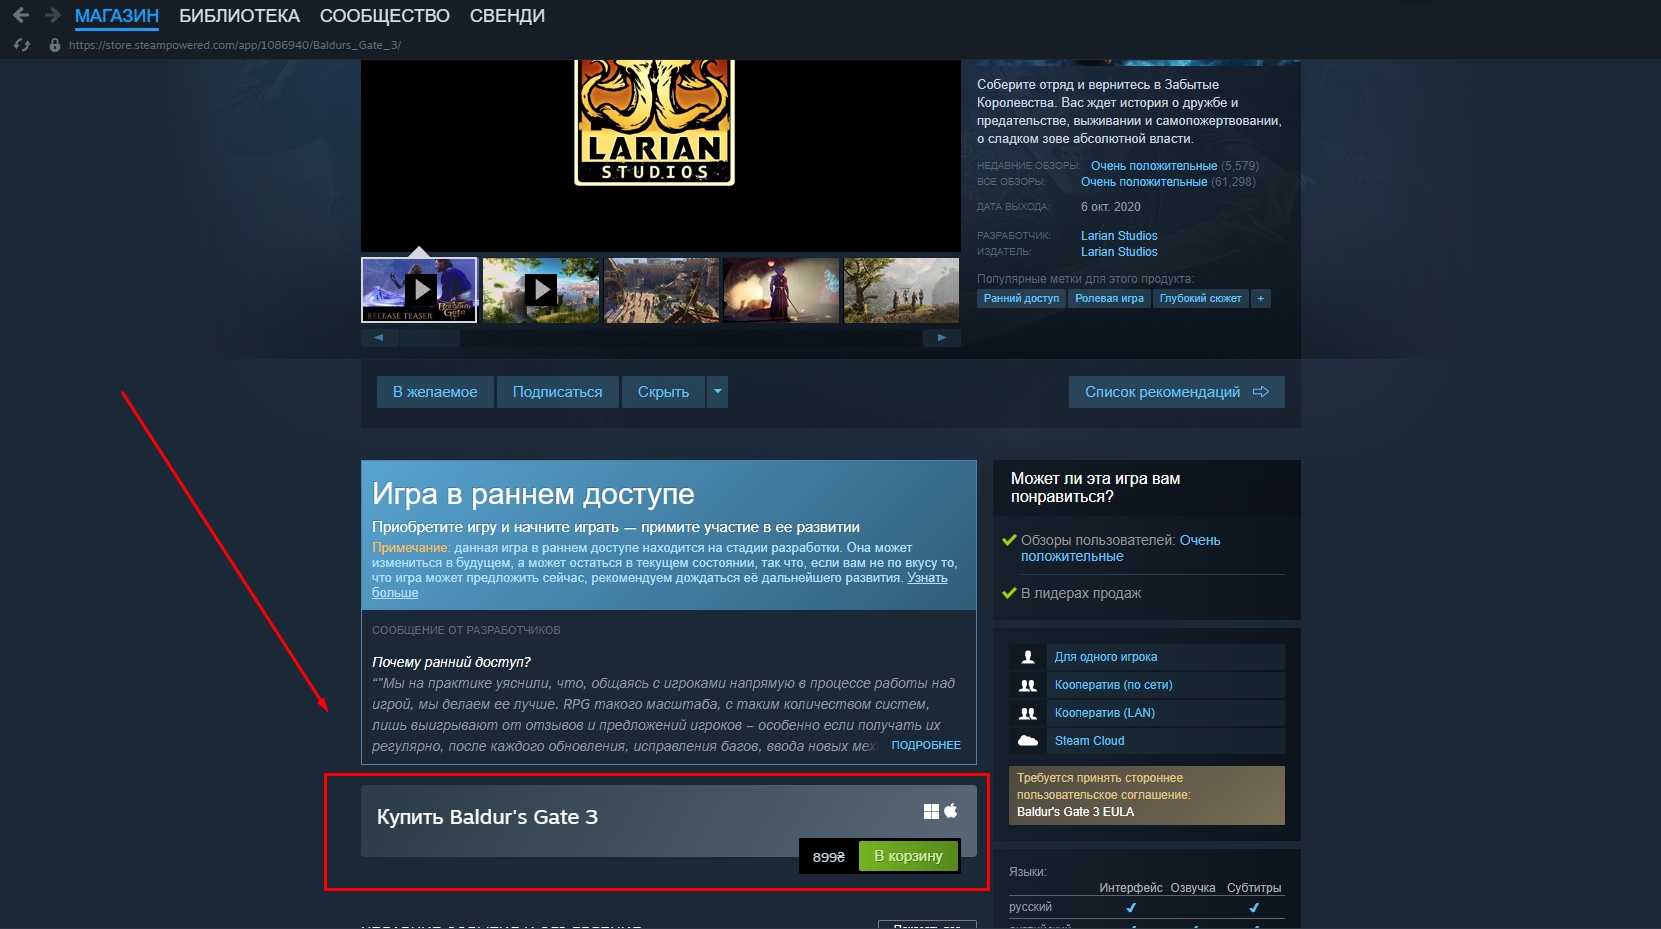This screenshot has height=929, width=1661.
Task: Play the Release Teaser video thumbnail
Action: (419, 290)
